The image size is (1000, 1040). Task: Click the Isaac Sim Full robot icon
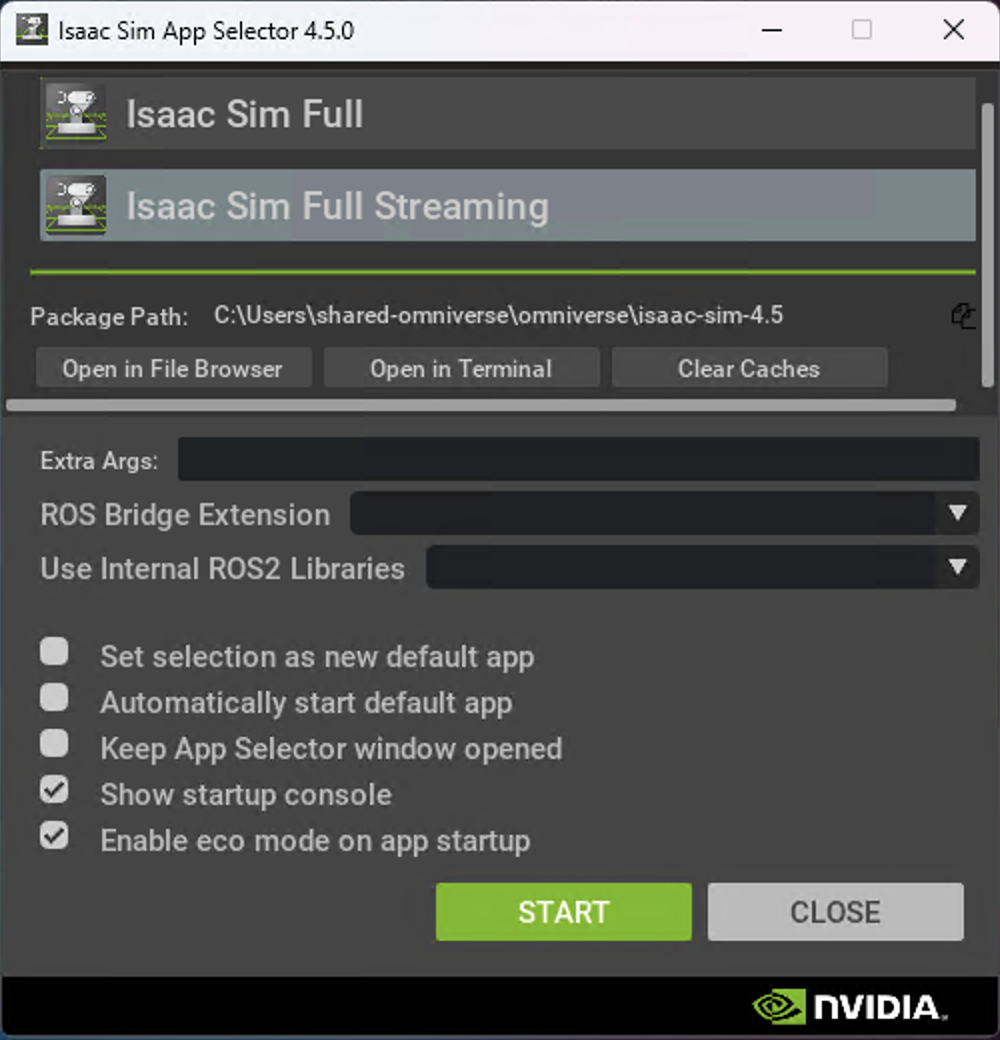(x=74, y=113)
